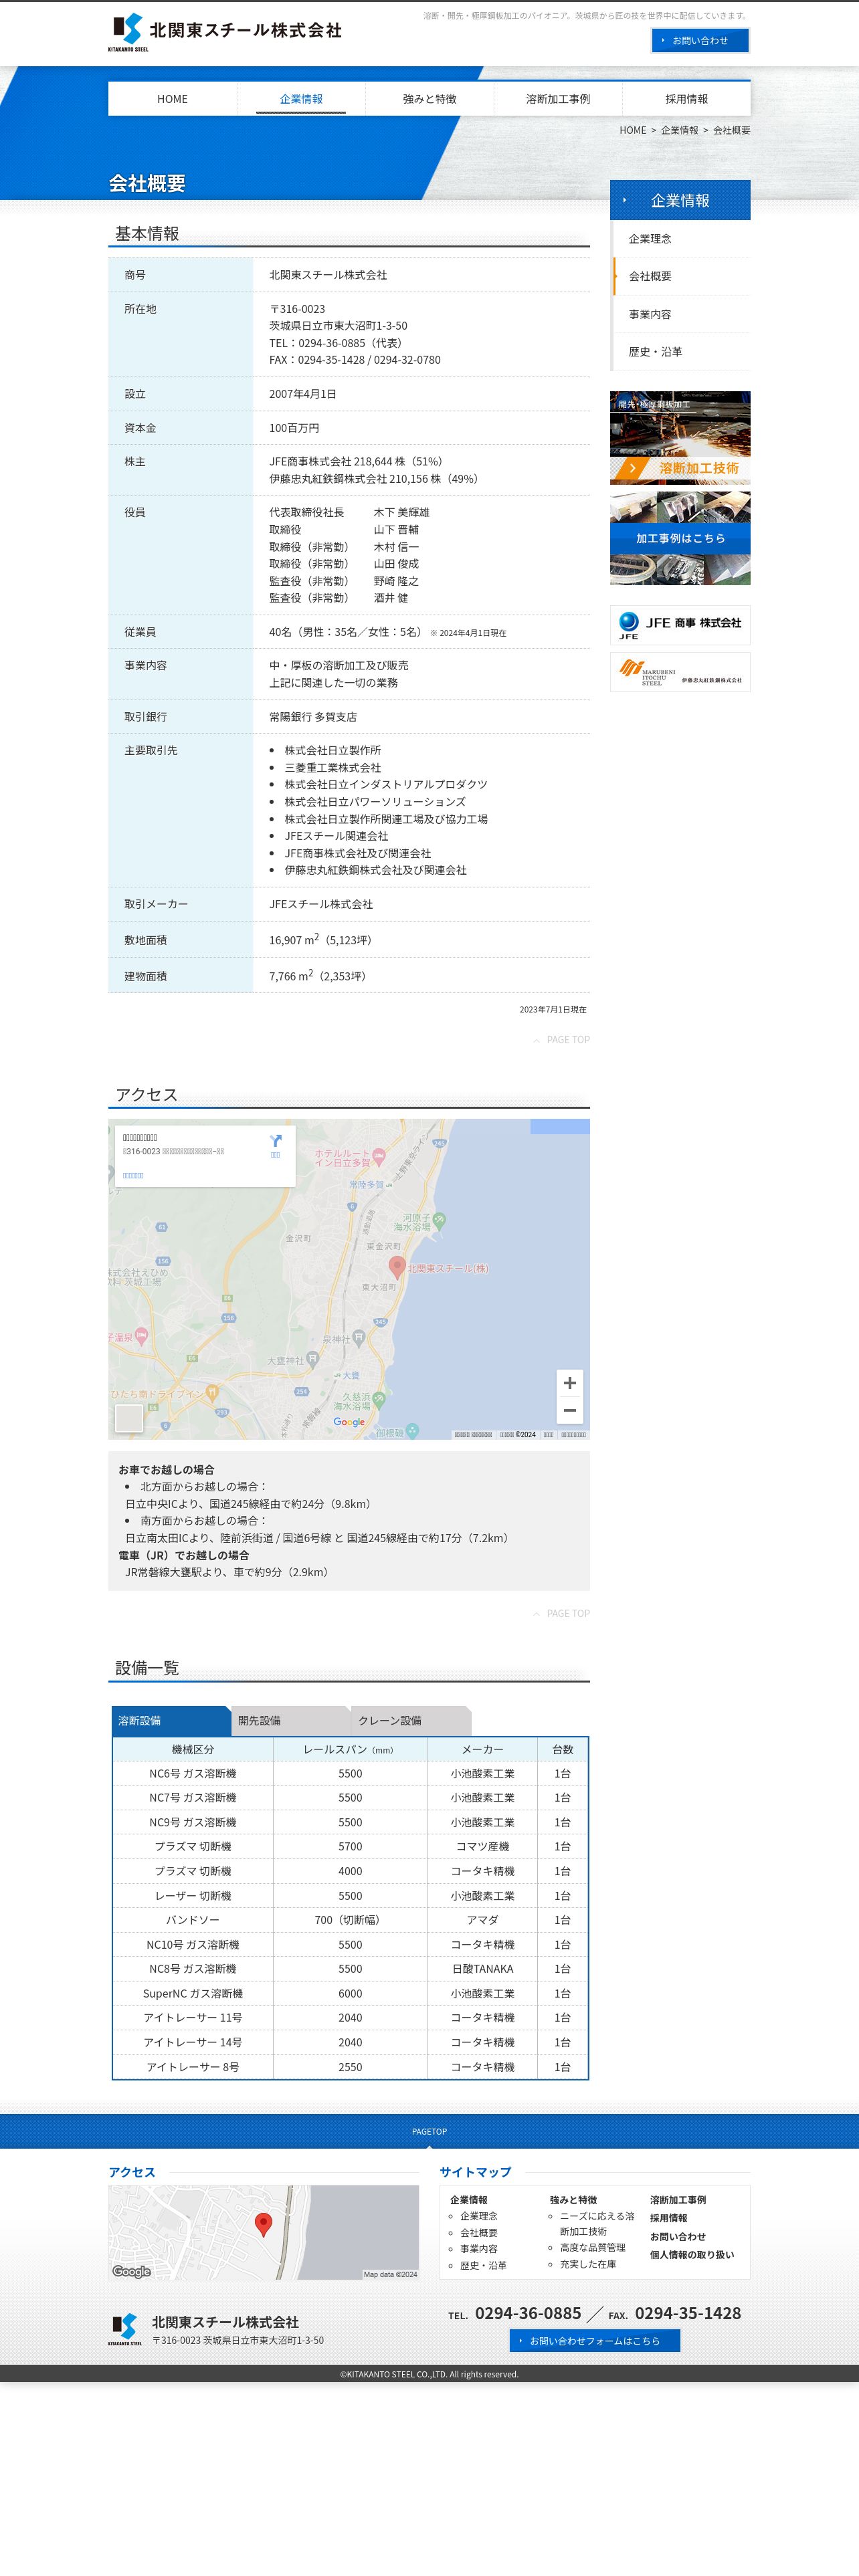Click the 日酸TANAKA maker cell
This screenshot has height=2576, width=859.
click(x=482, y=1969)
